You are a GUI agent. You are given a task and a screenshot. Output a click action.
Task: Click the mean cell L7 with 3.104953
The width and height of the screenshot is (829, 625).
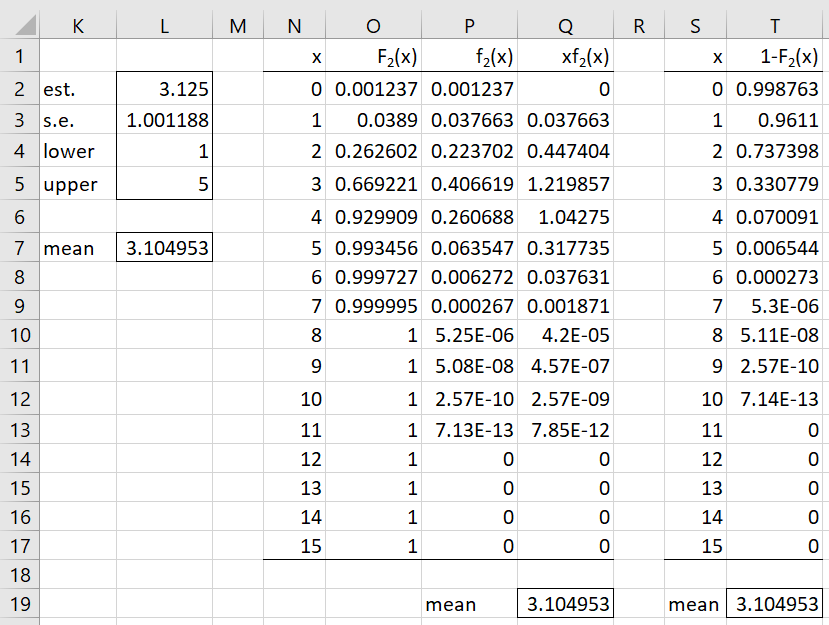(x=164, y=247)
